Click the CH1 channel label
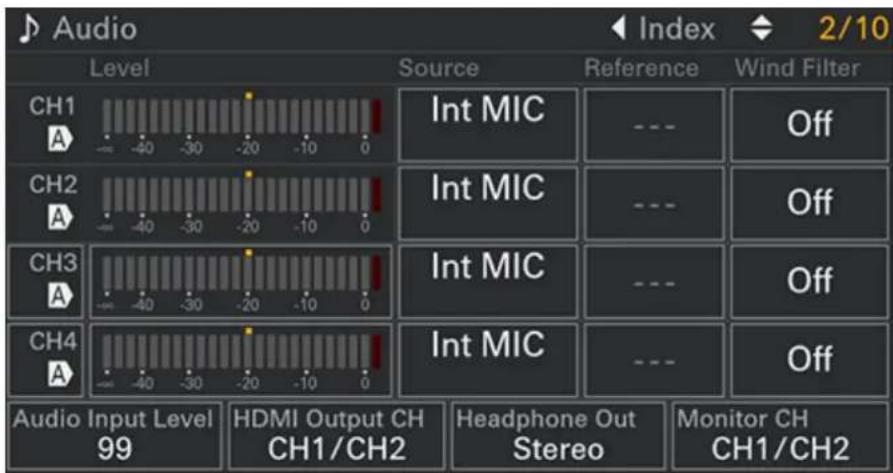 pos(53,108)
